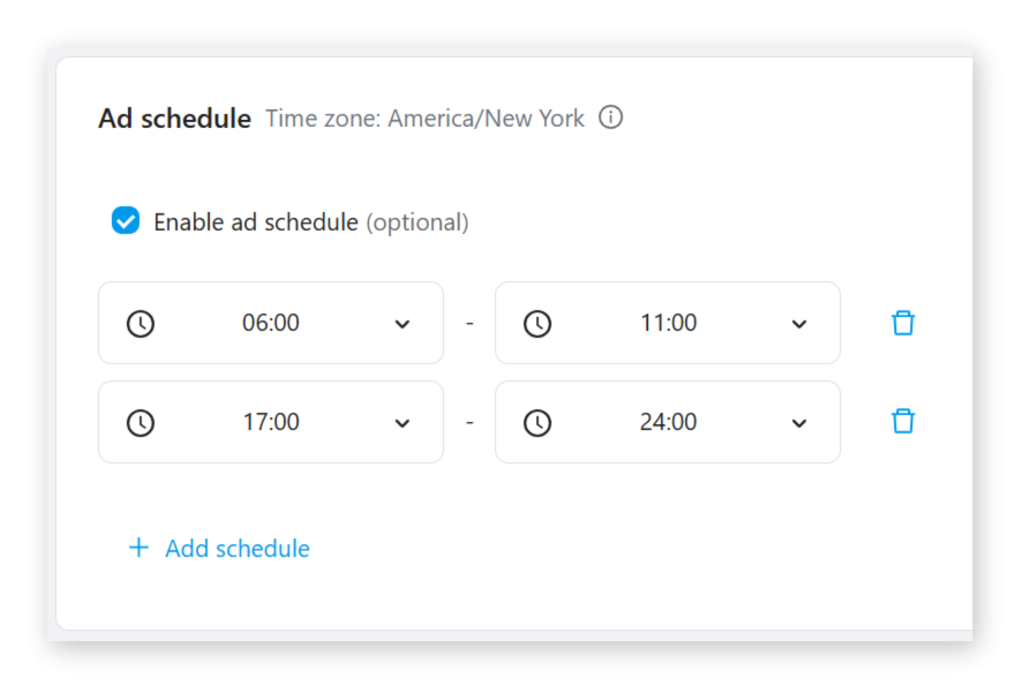Click the Add schedule link
Image resolution: width=1024 pixels, height=694 pixels.
click(x=237, y=548)
